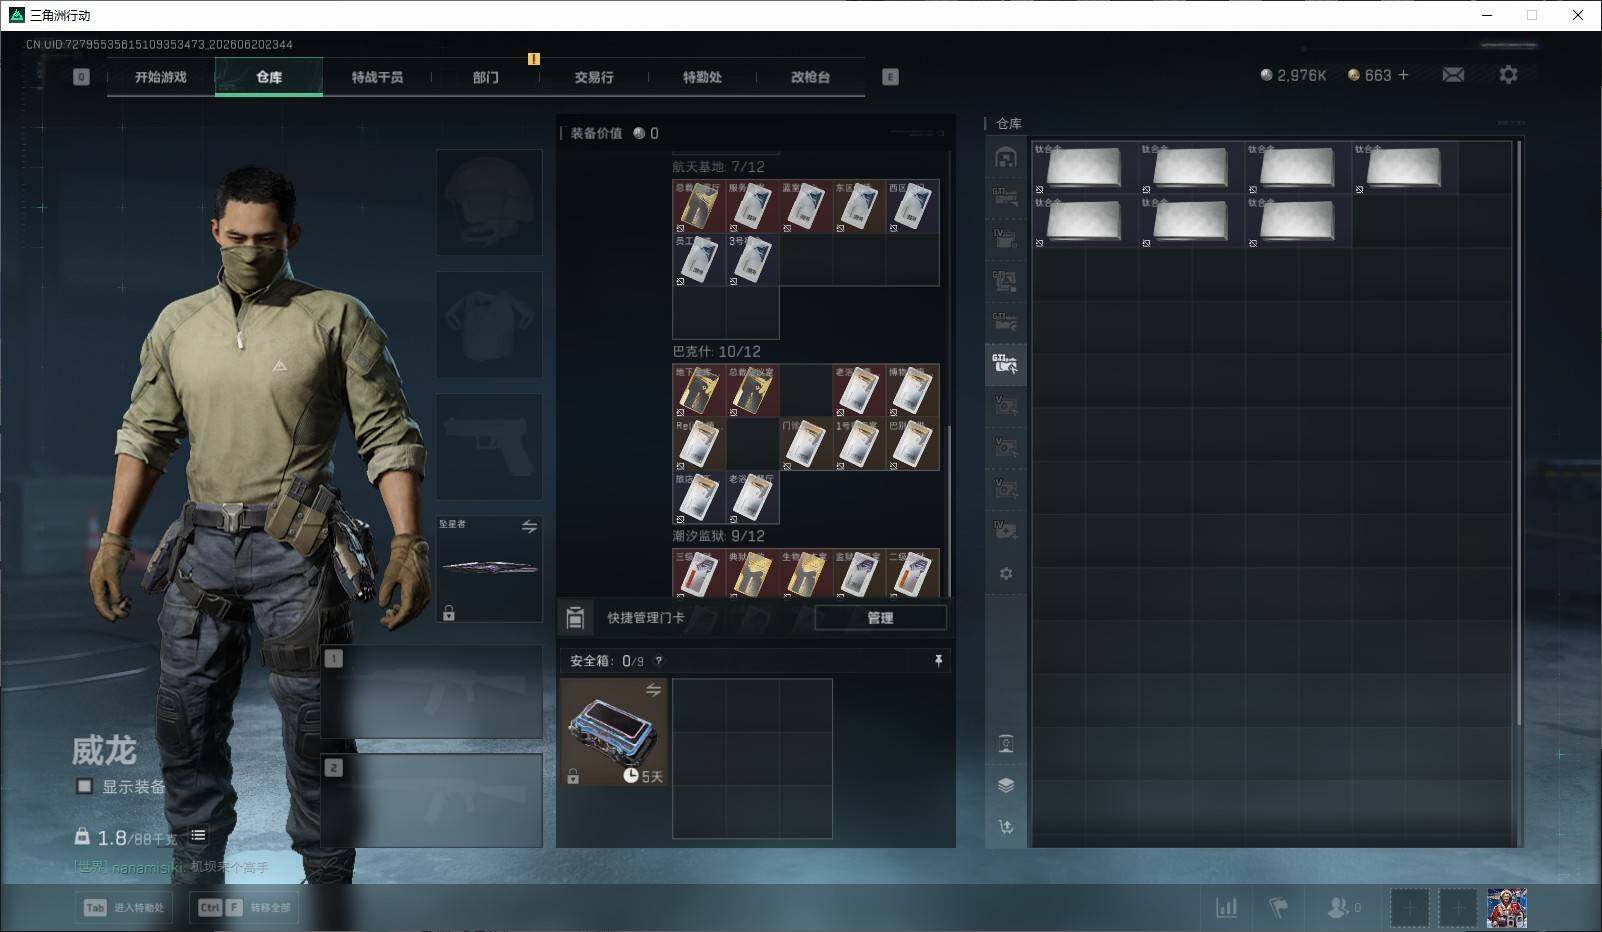
Task: Click the 潮汐监狱: 9/12 heading
Action: pos(718,536)
